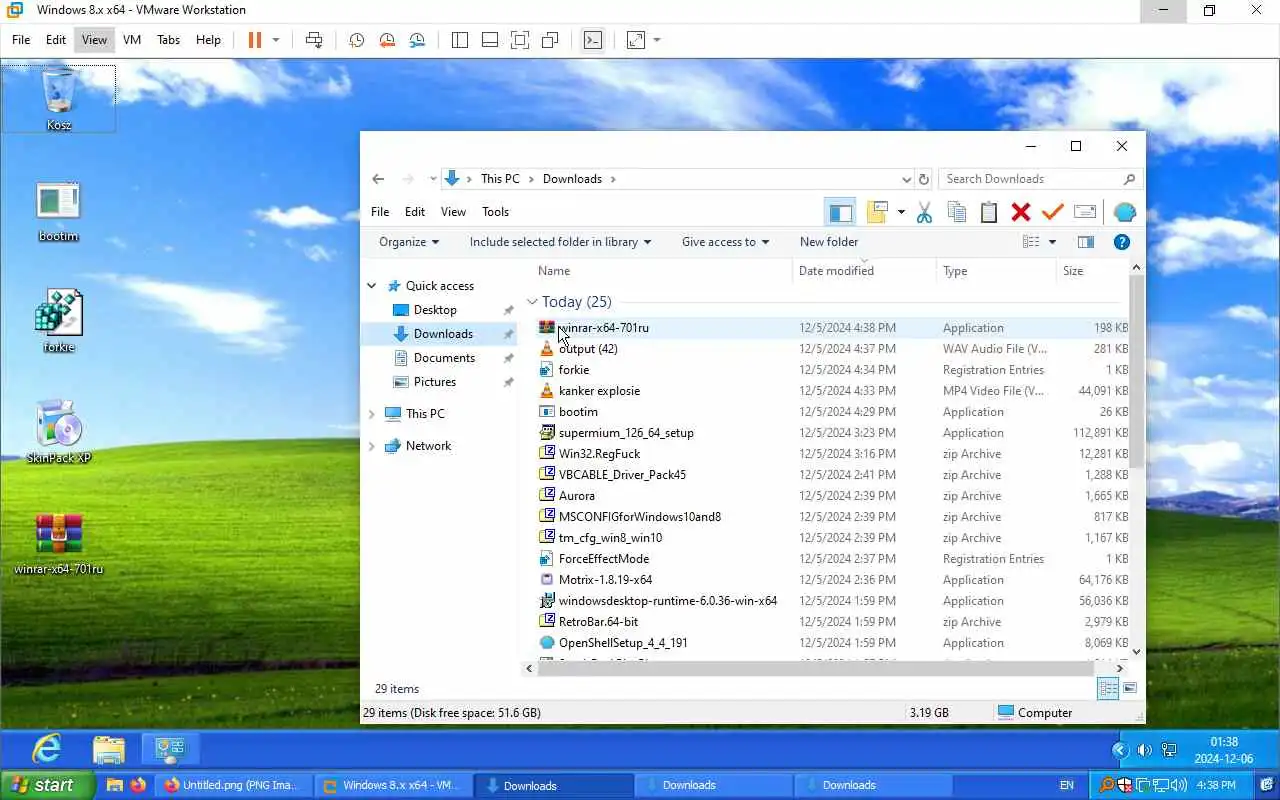
Task: Select the winrar-x64-701ru desktop icon
Action: 59,544
